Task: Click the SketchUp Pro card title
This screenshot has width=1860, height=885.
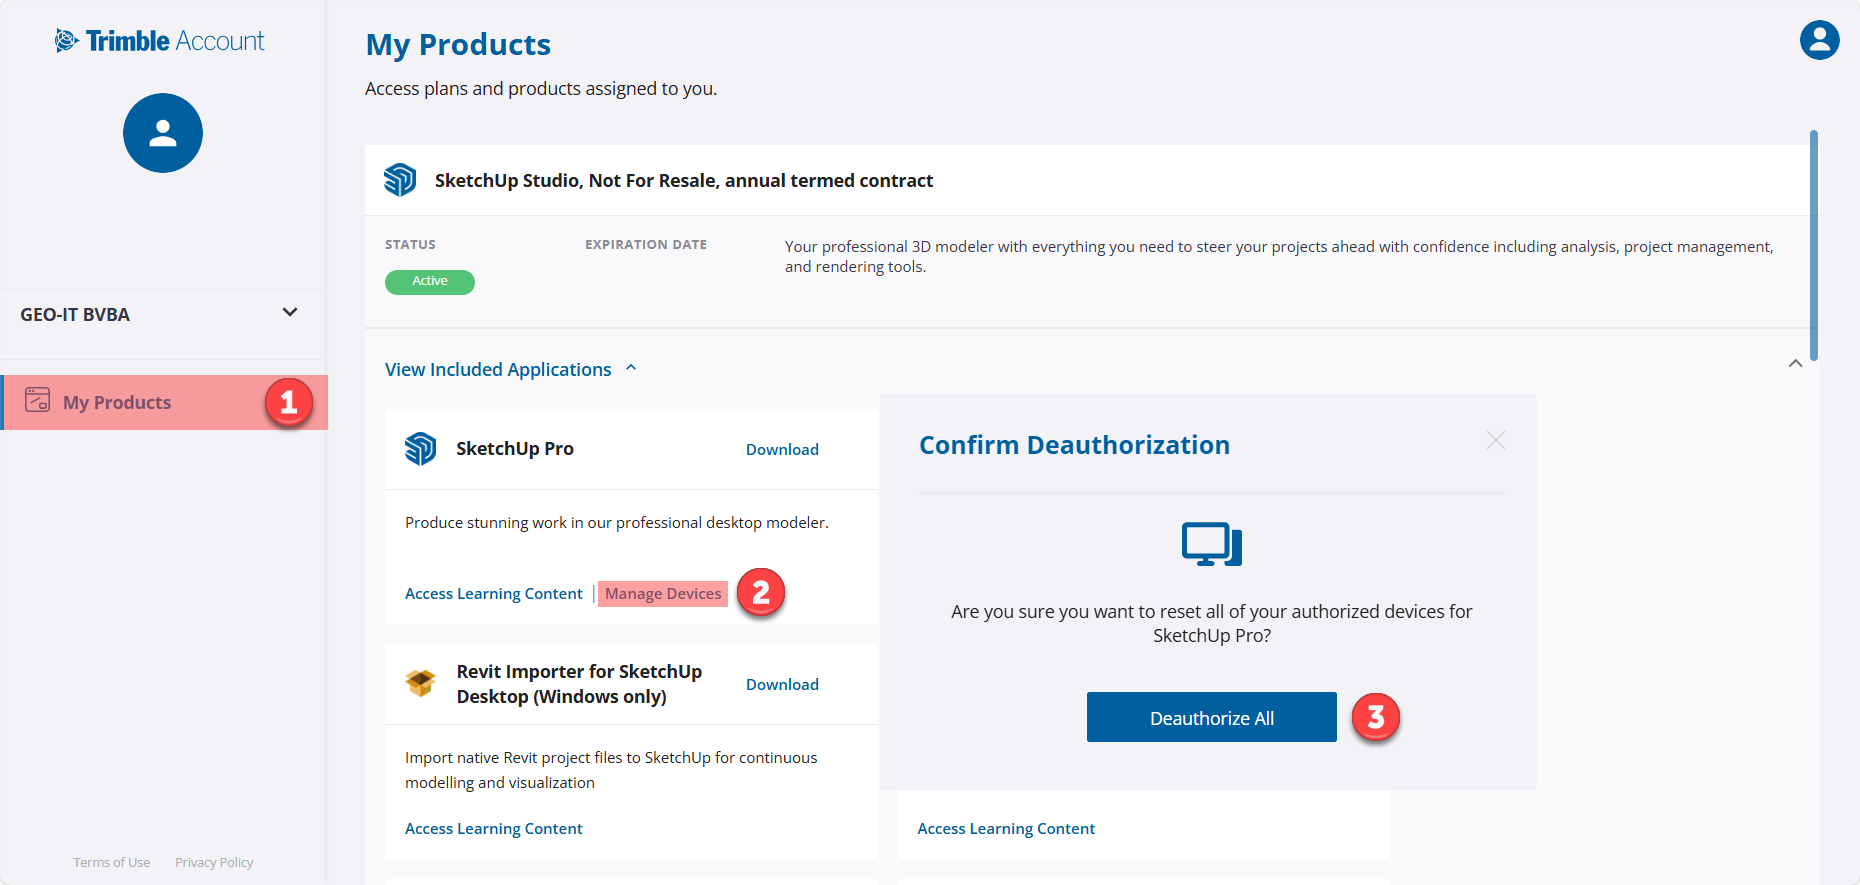Action: [515, 449]
